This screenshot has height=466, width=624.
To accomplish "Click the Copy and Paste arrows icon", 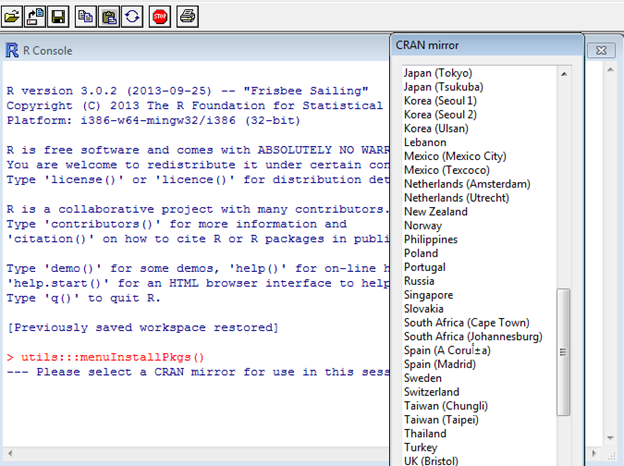I will pyautogui.click(x=132, y=16).
